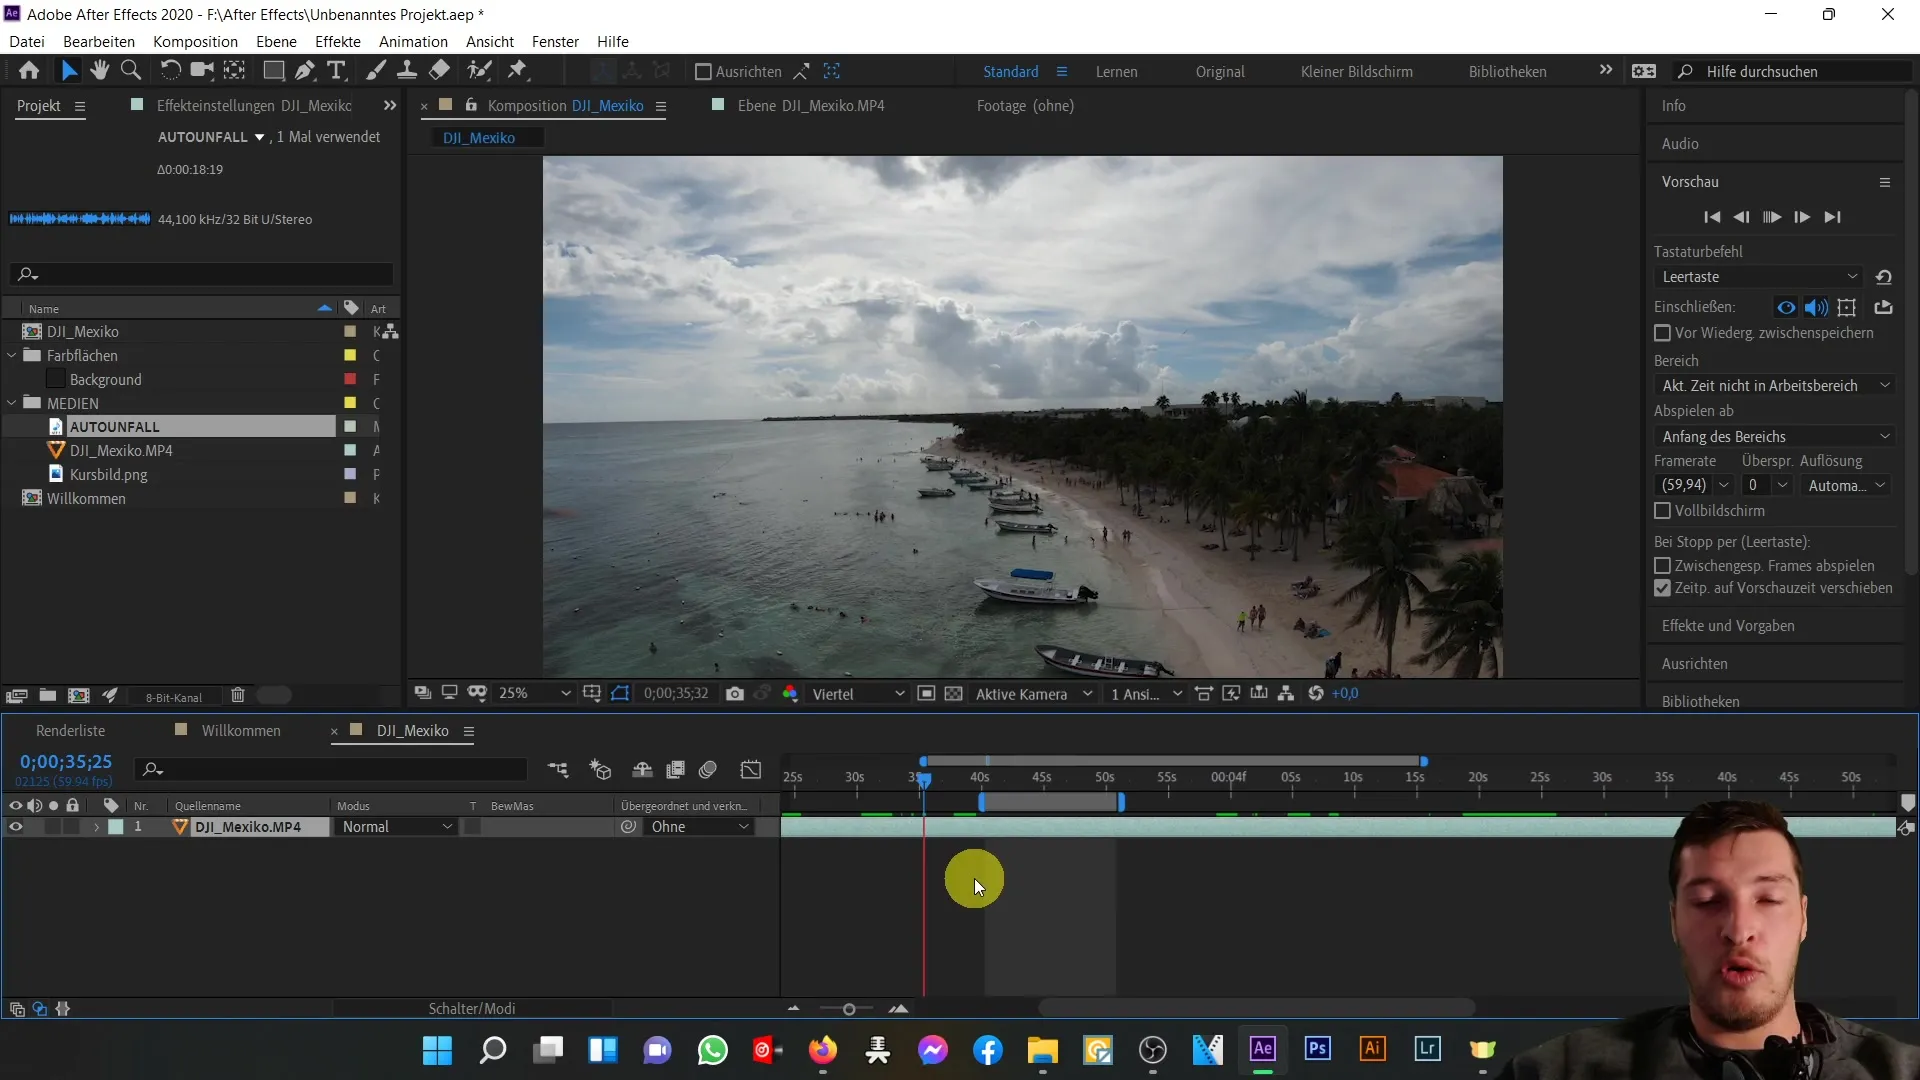Click the RAM-Vorschau play icon
This screenshot has width=1920, height=1080.
pos(1772,216)
